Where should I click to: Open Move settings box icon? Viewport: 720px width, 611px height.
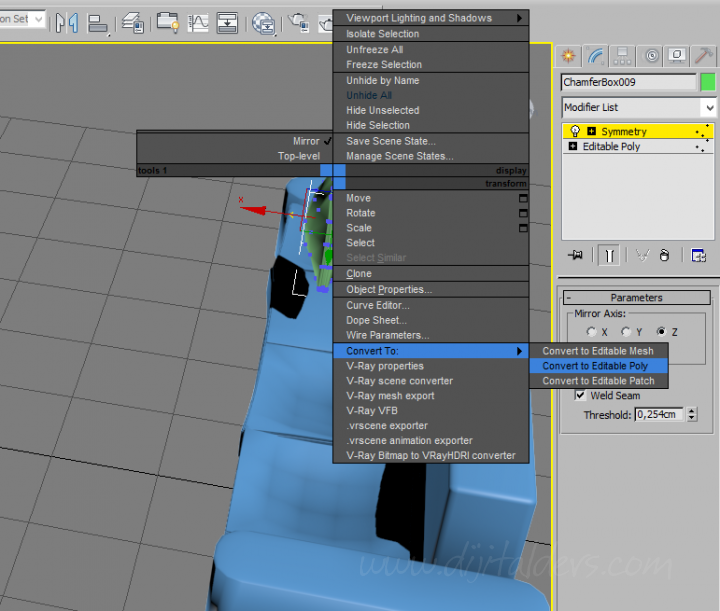coord(523,198)
